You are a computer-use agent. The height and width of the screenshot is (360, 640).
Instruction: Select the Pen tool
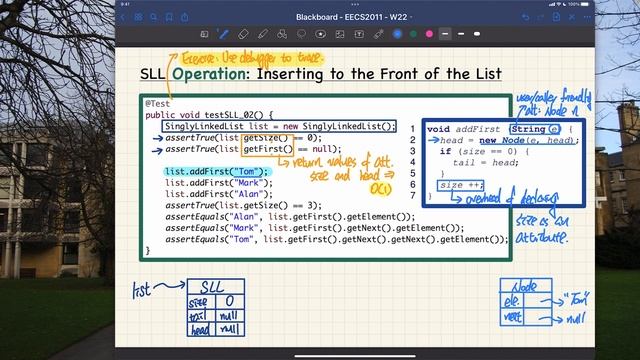[224, 34]
